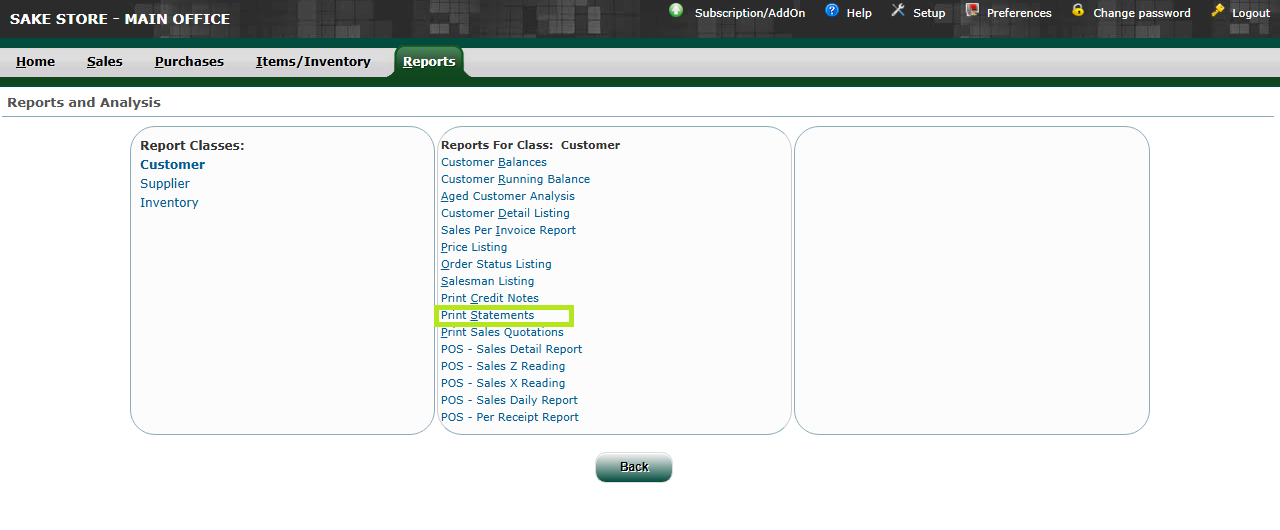
Task: Click the green Subscription/AddOn arrow icon
Action: tap(676, 11)
